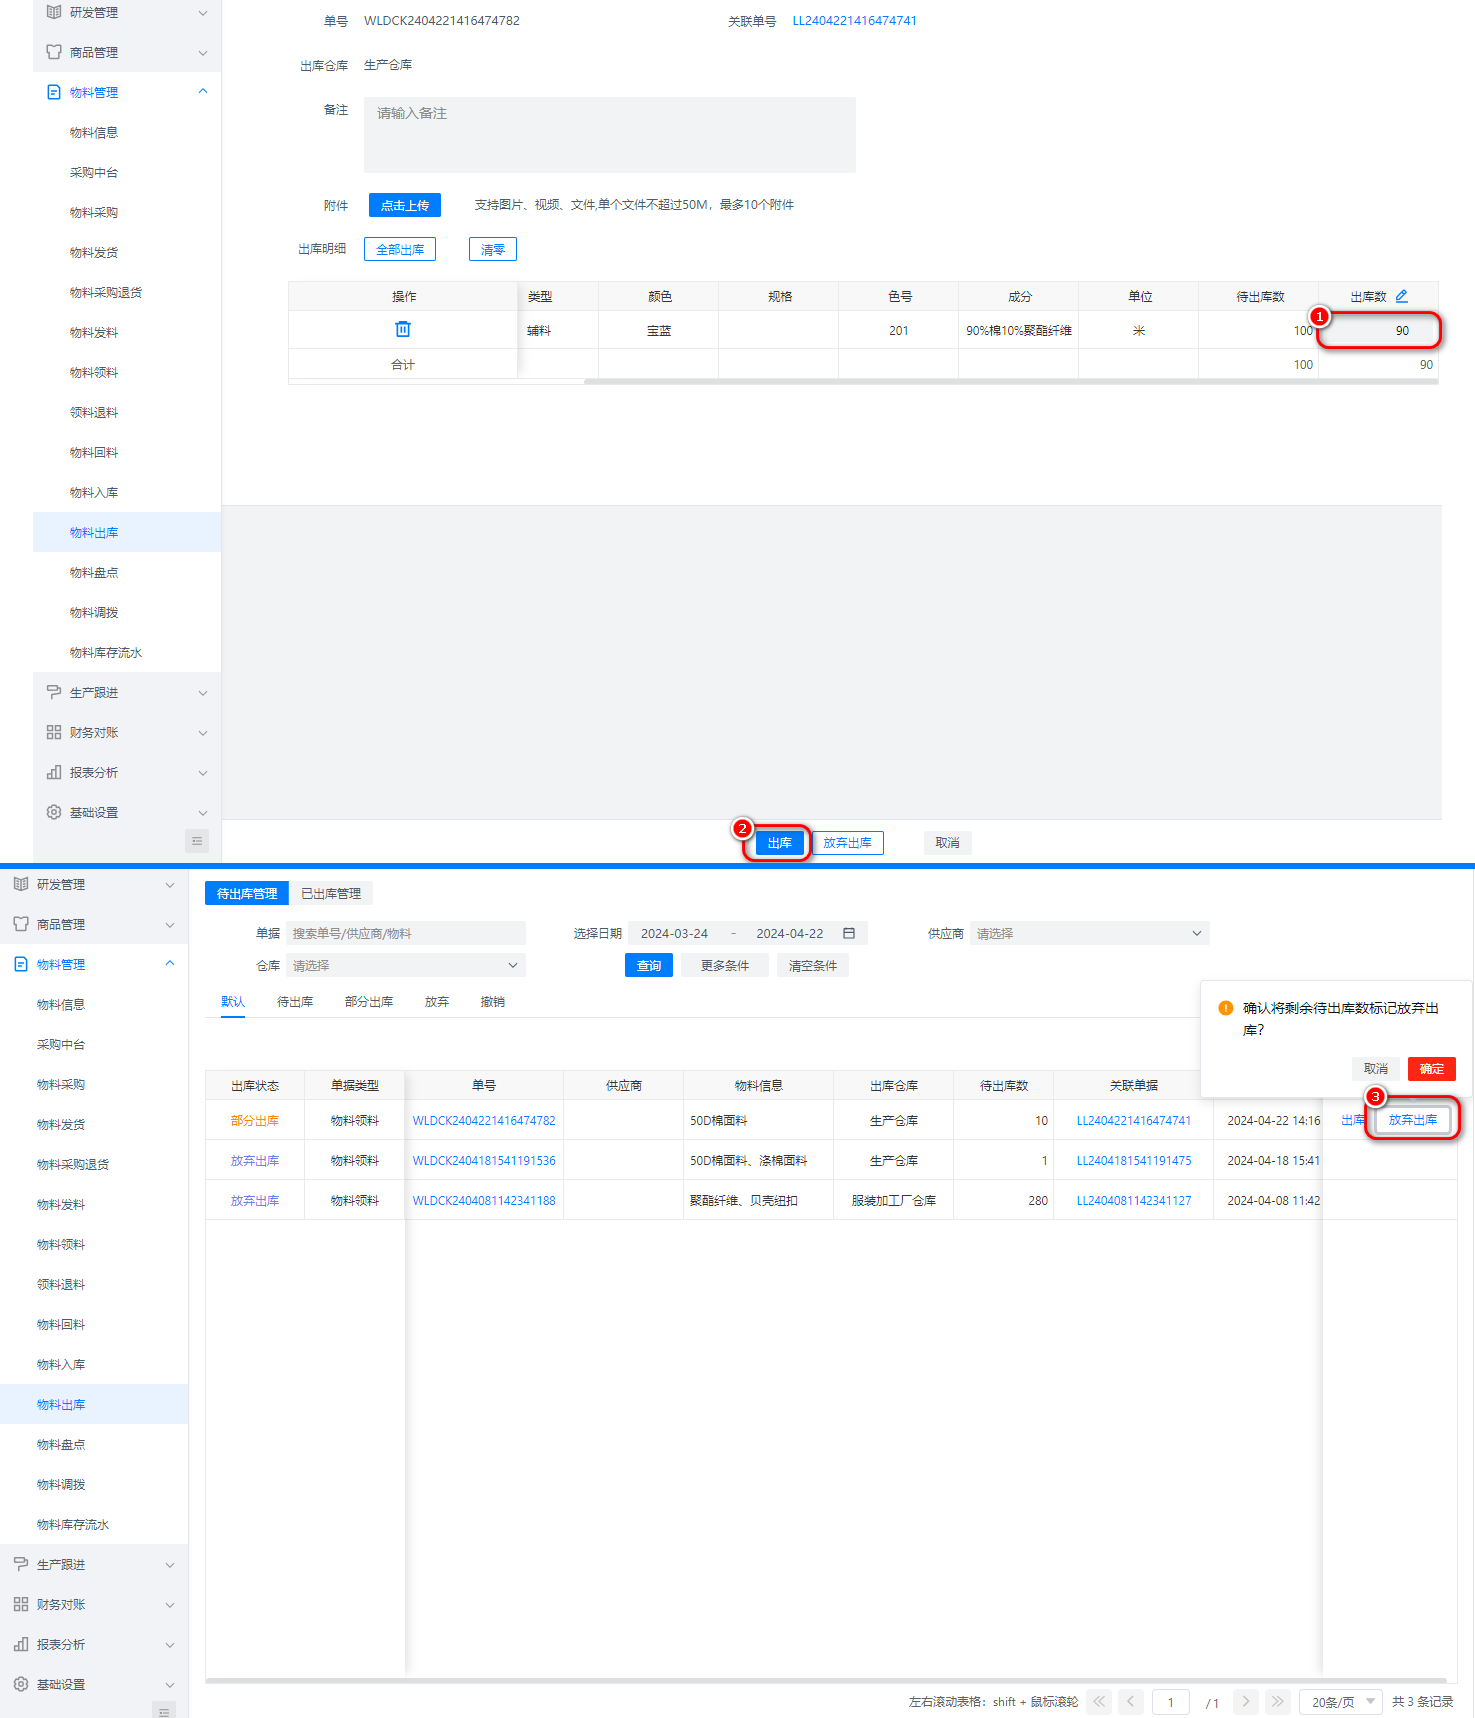Click the red 确定 confirm button

click(1431, 1068)
